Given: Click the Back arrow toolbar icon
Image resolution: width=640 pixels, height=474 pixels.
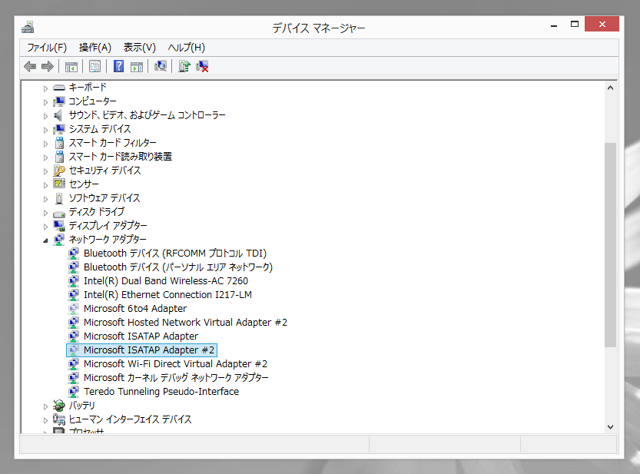Looking at the screenshot, I should [30, 66].
